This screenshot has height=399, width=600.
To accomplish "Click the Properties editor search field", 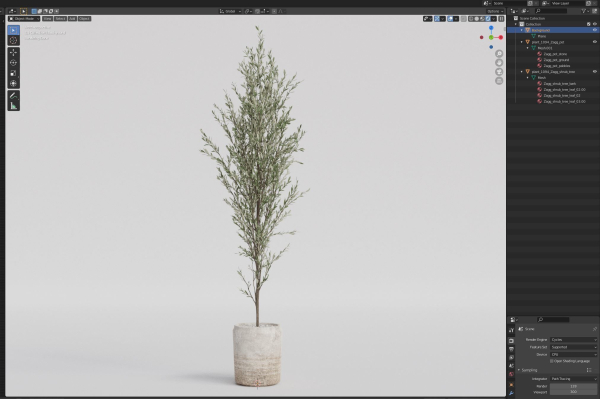I will 553,319.
